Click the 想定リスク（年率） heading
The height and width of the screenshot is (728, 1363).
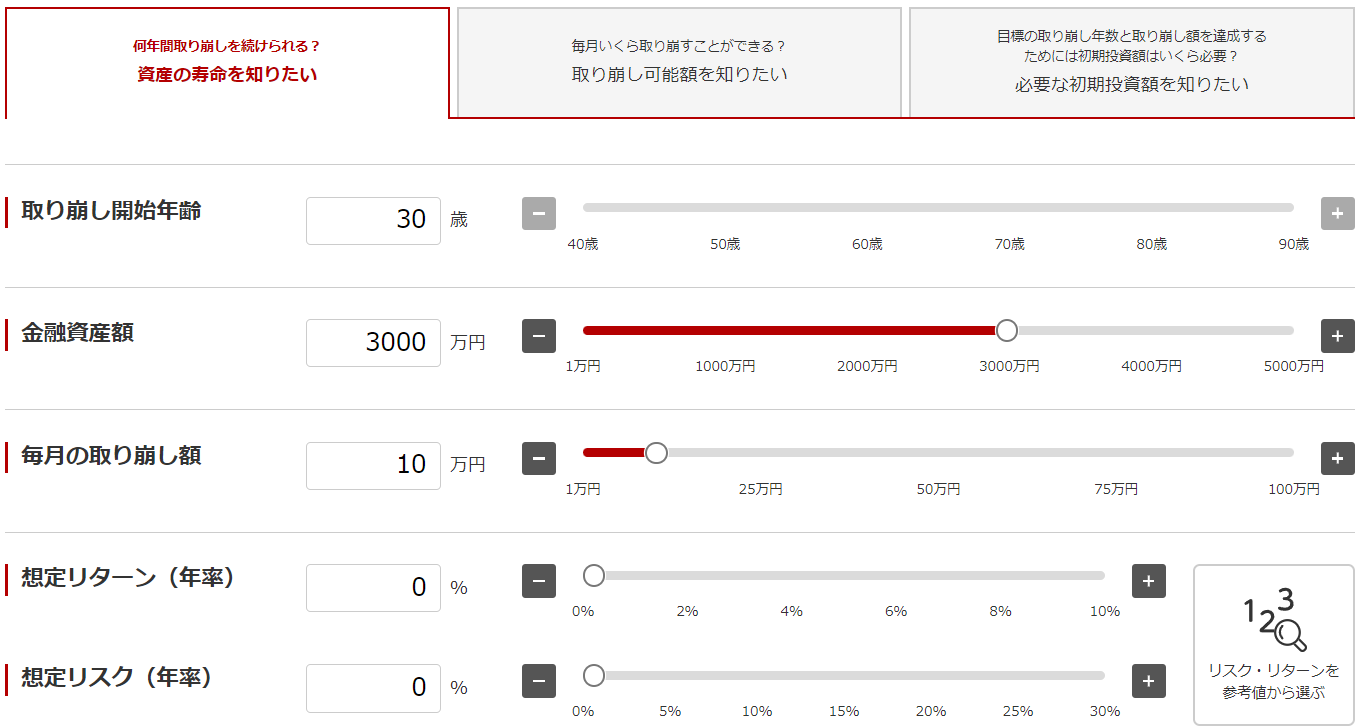117,678
